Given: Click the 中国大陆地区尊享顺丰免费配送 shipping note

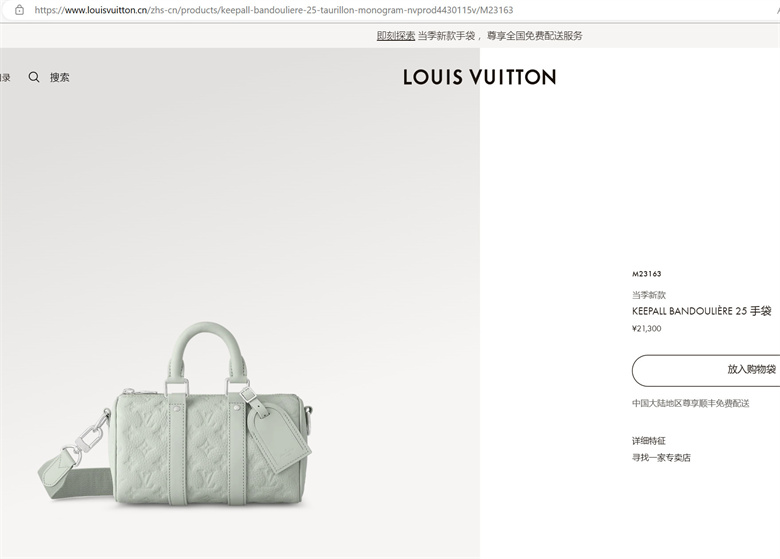Looking at the screenshot, I should click(x=690, y=403).
